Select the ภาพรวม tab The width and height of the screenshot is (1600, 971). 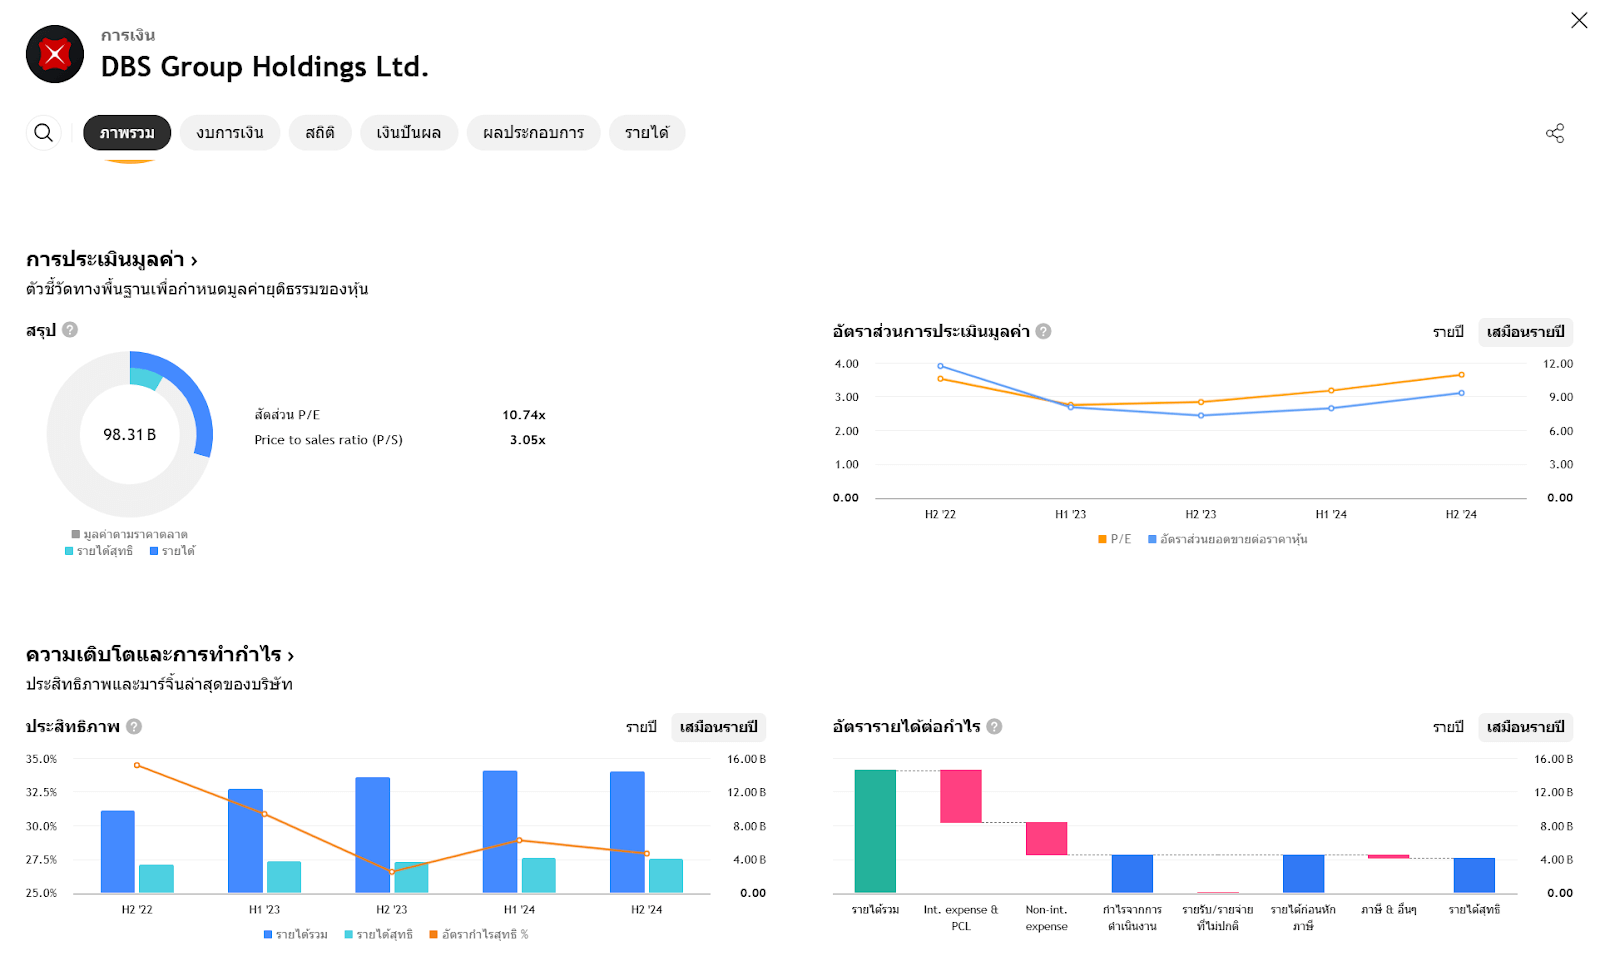point(127,133)
